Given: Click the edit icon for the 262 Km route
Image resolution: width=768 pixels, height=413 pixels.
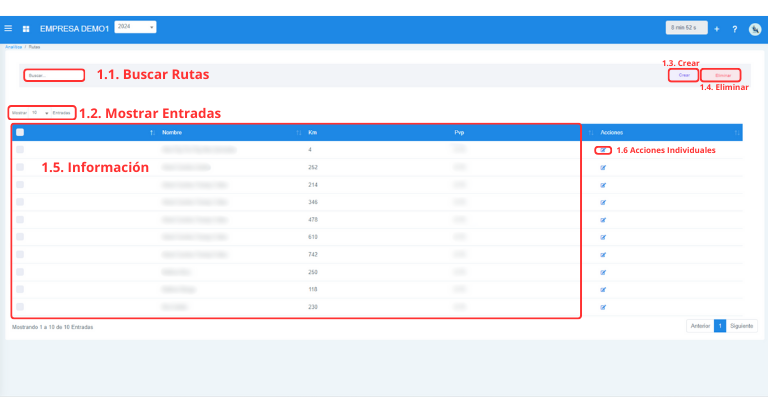Looking at the screenshot, I should coord(603,168).
